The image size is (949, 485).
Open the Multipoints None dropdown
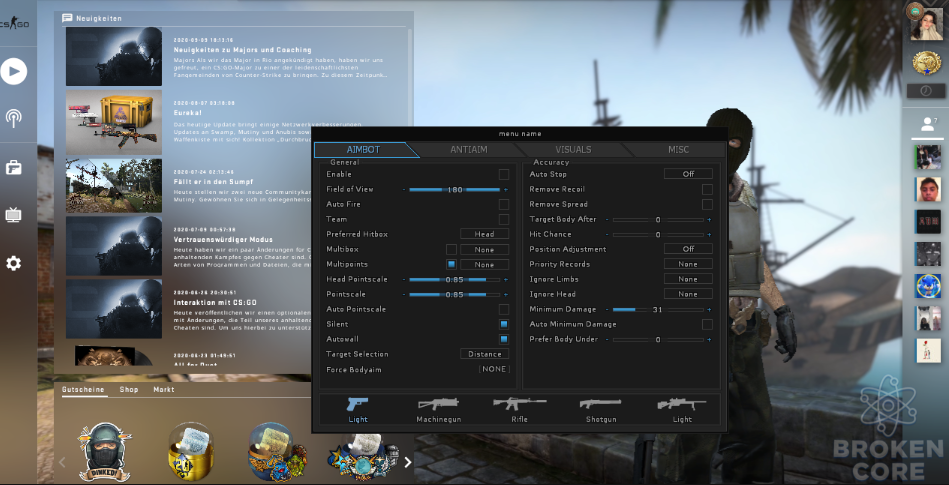(x=484, y=265)
